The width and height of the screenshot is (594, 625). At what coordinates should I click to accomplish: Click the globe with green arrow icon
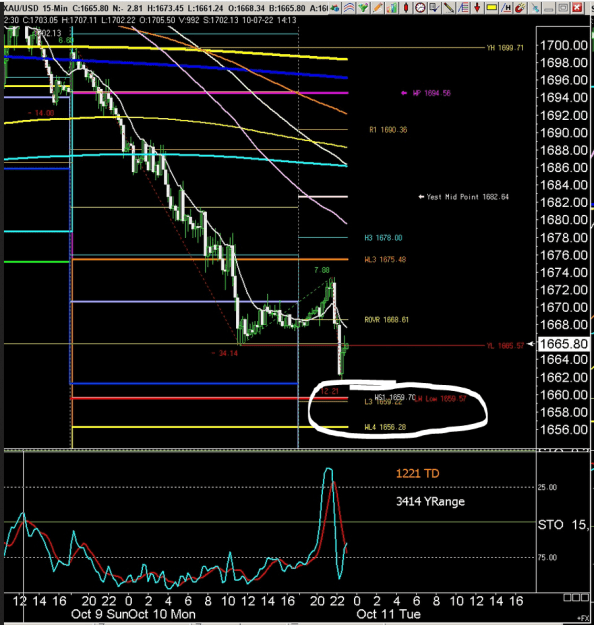[335, 8]
